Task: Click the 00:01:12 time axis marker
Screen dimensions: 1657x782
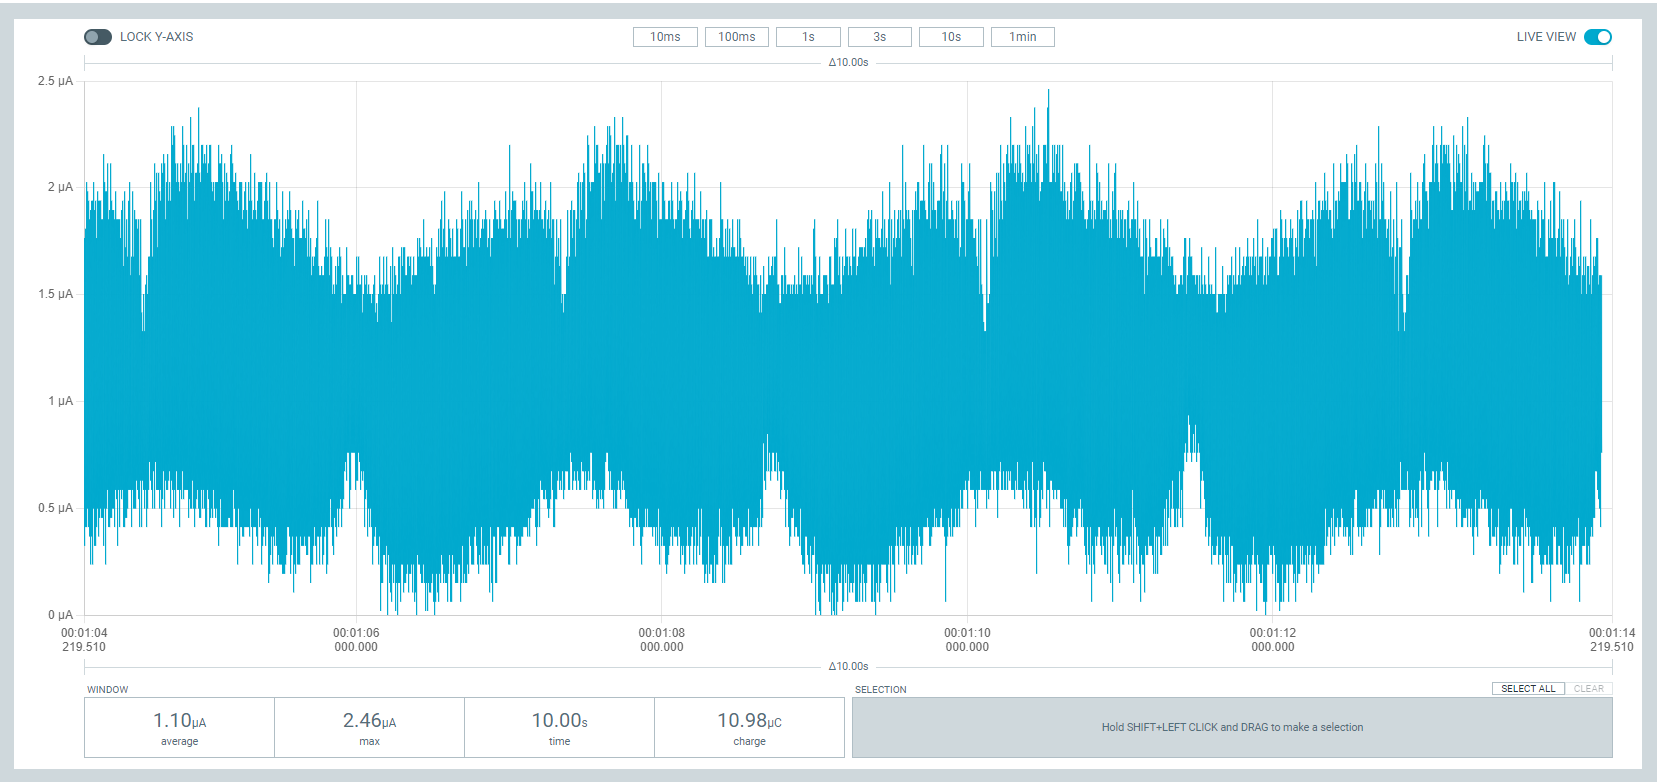Action: coord(1272,640)
